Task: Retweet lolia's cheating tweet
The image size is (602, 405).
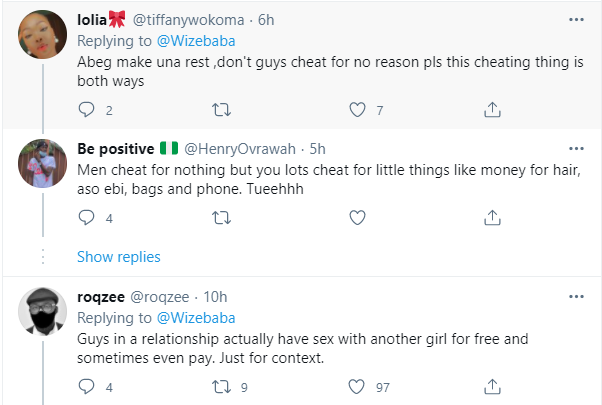Action: click(x=220, y=108)
